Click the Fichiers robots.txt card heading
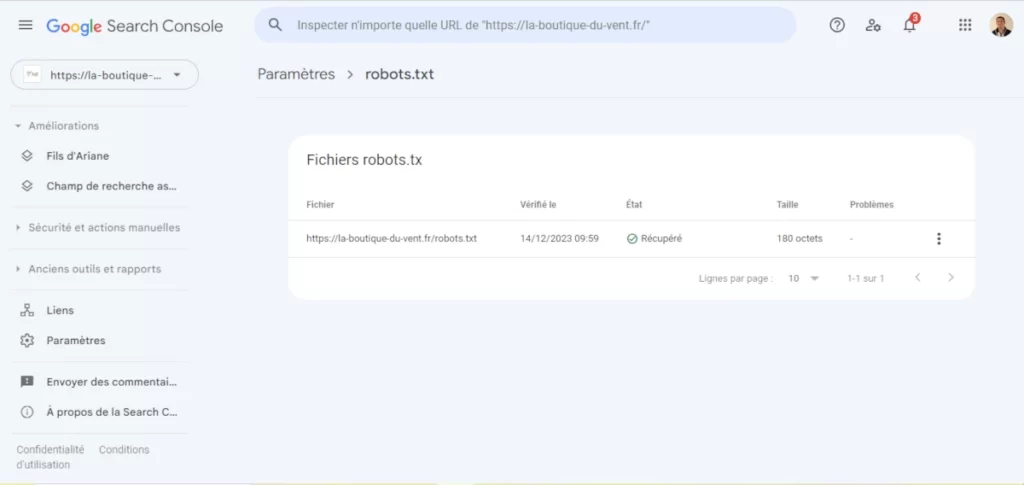The image size is (1024, 485). [364, 160]
